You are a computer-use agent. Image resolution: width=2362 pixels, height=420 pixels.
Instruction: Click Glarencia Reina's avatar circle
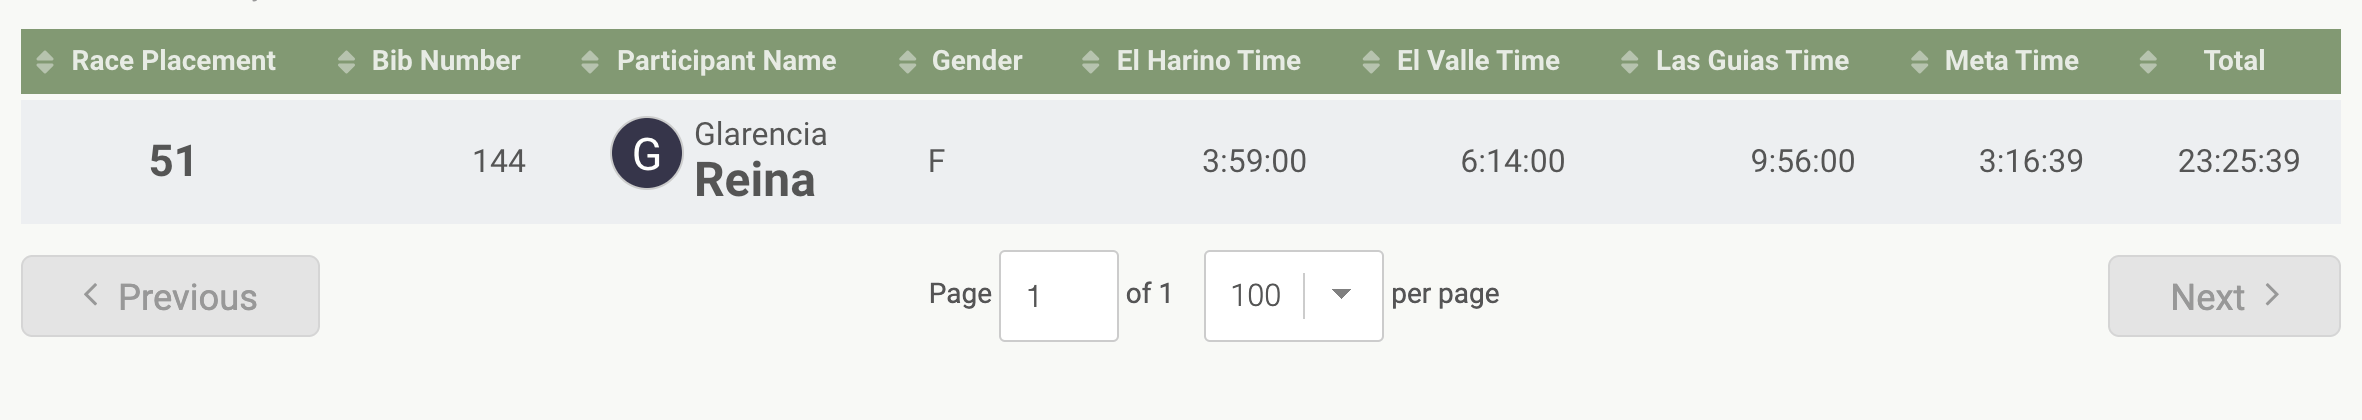click(x=646, y=154)
